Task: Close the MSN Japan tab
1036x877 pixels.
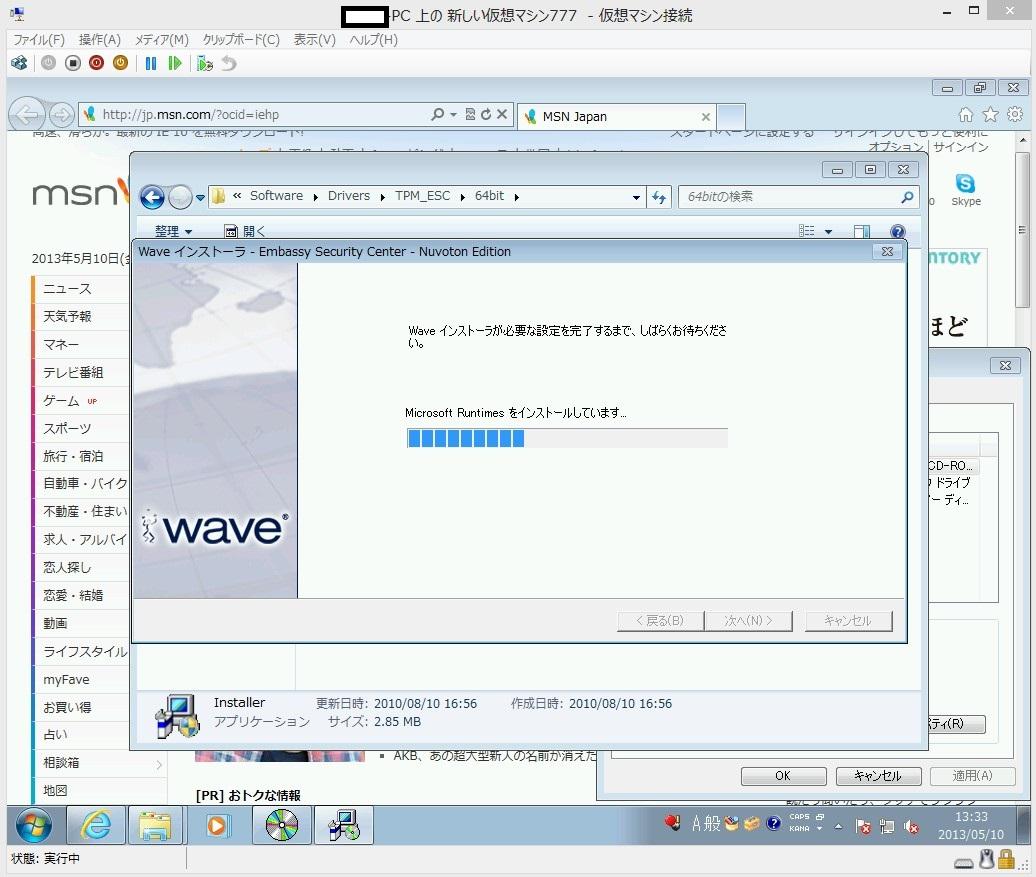Action: [706, 117]
